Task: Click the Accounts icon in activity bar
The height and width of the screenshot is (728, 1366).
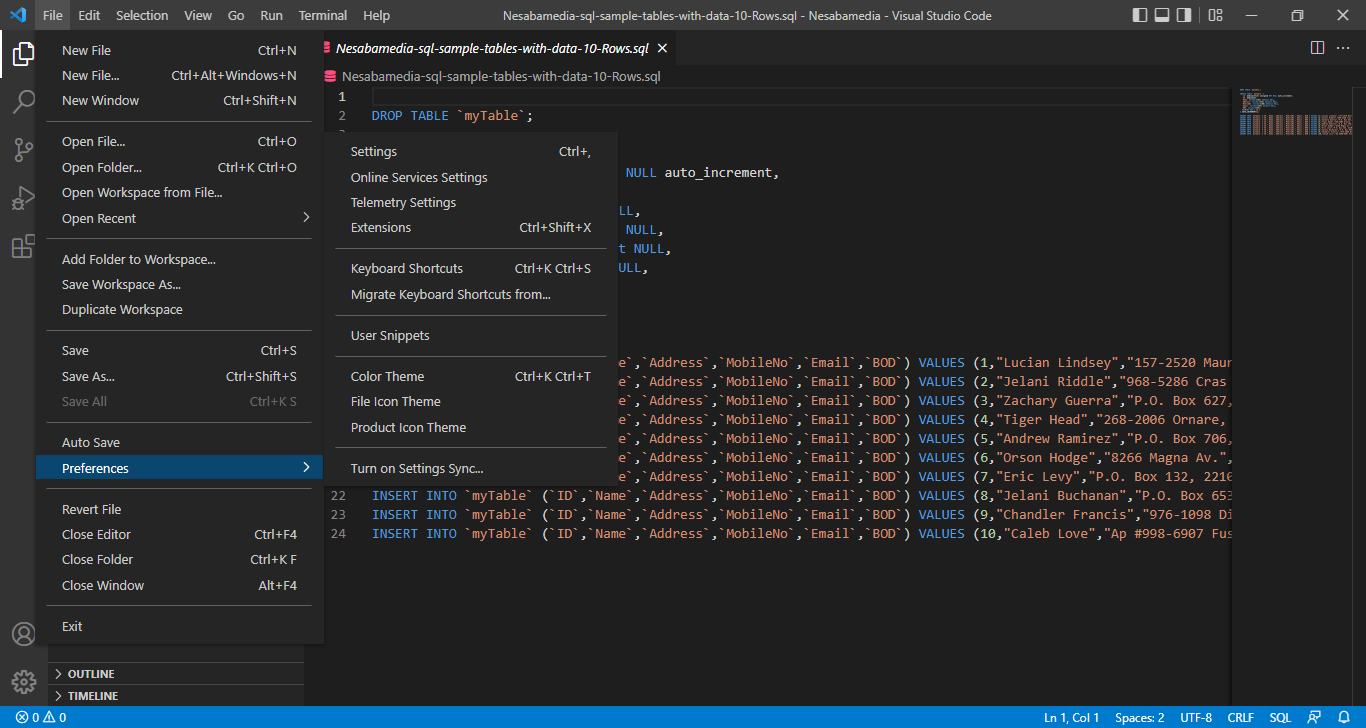Action: coord(23,634)
